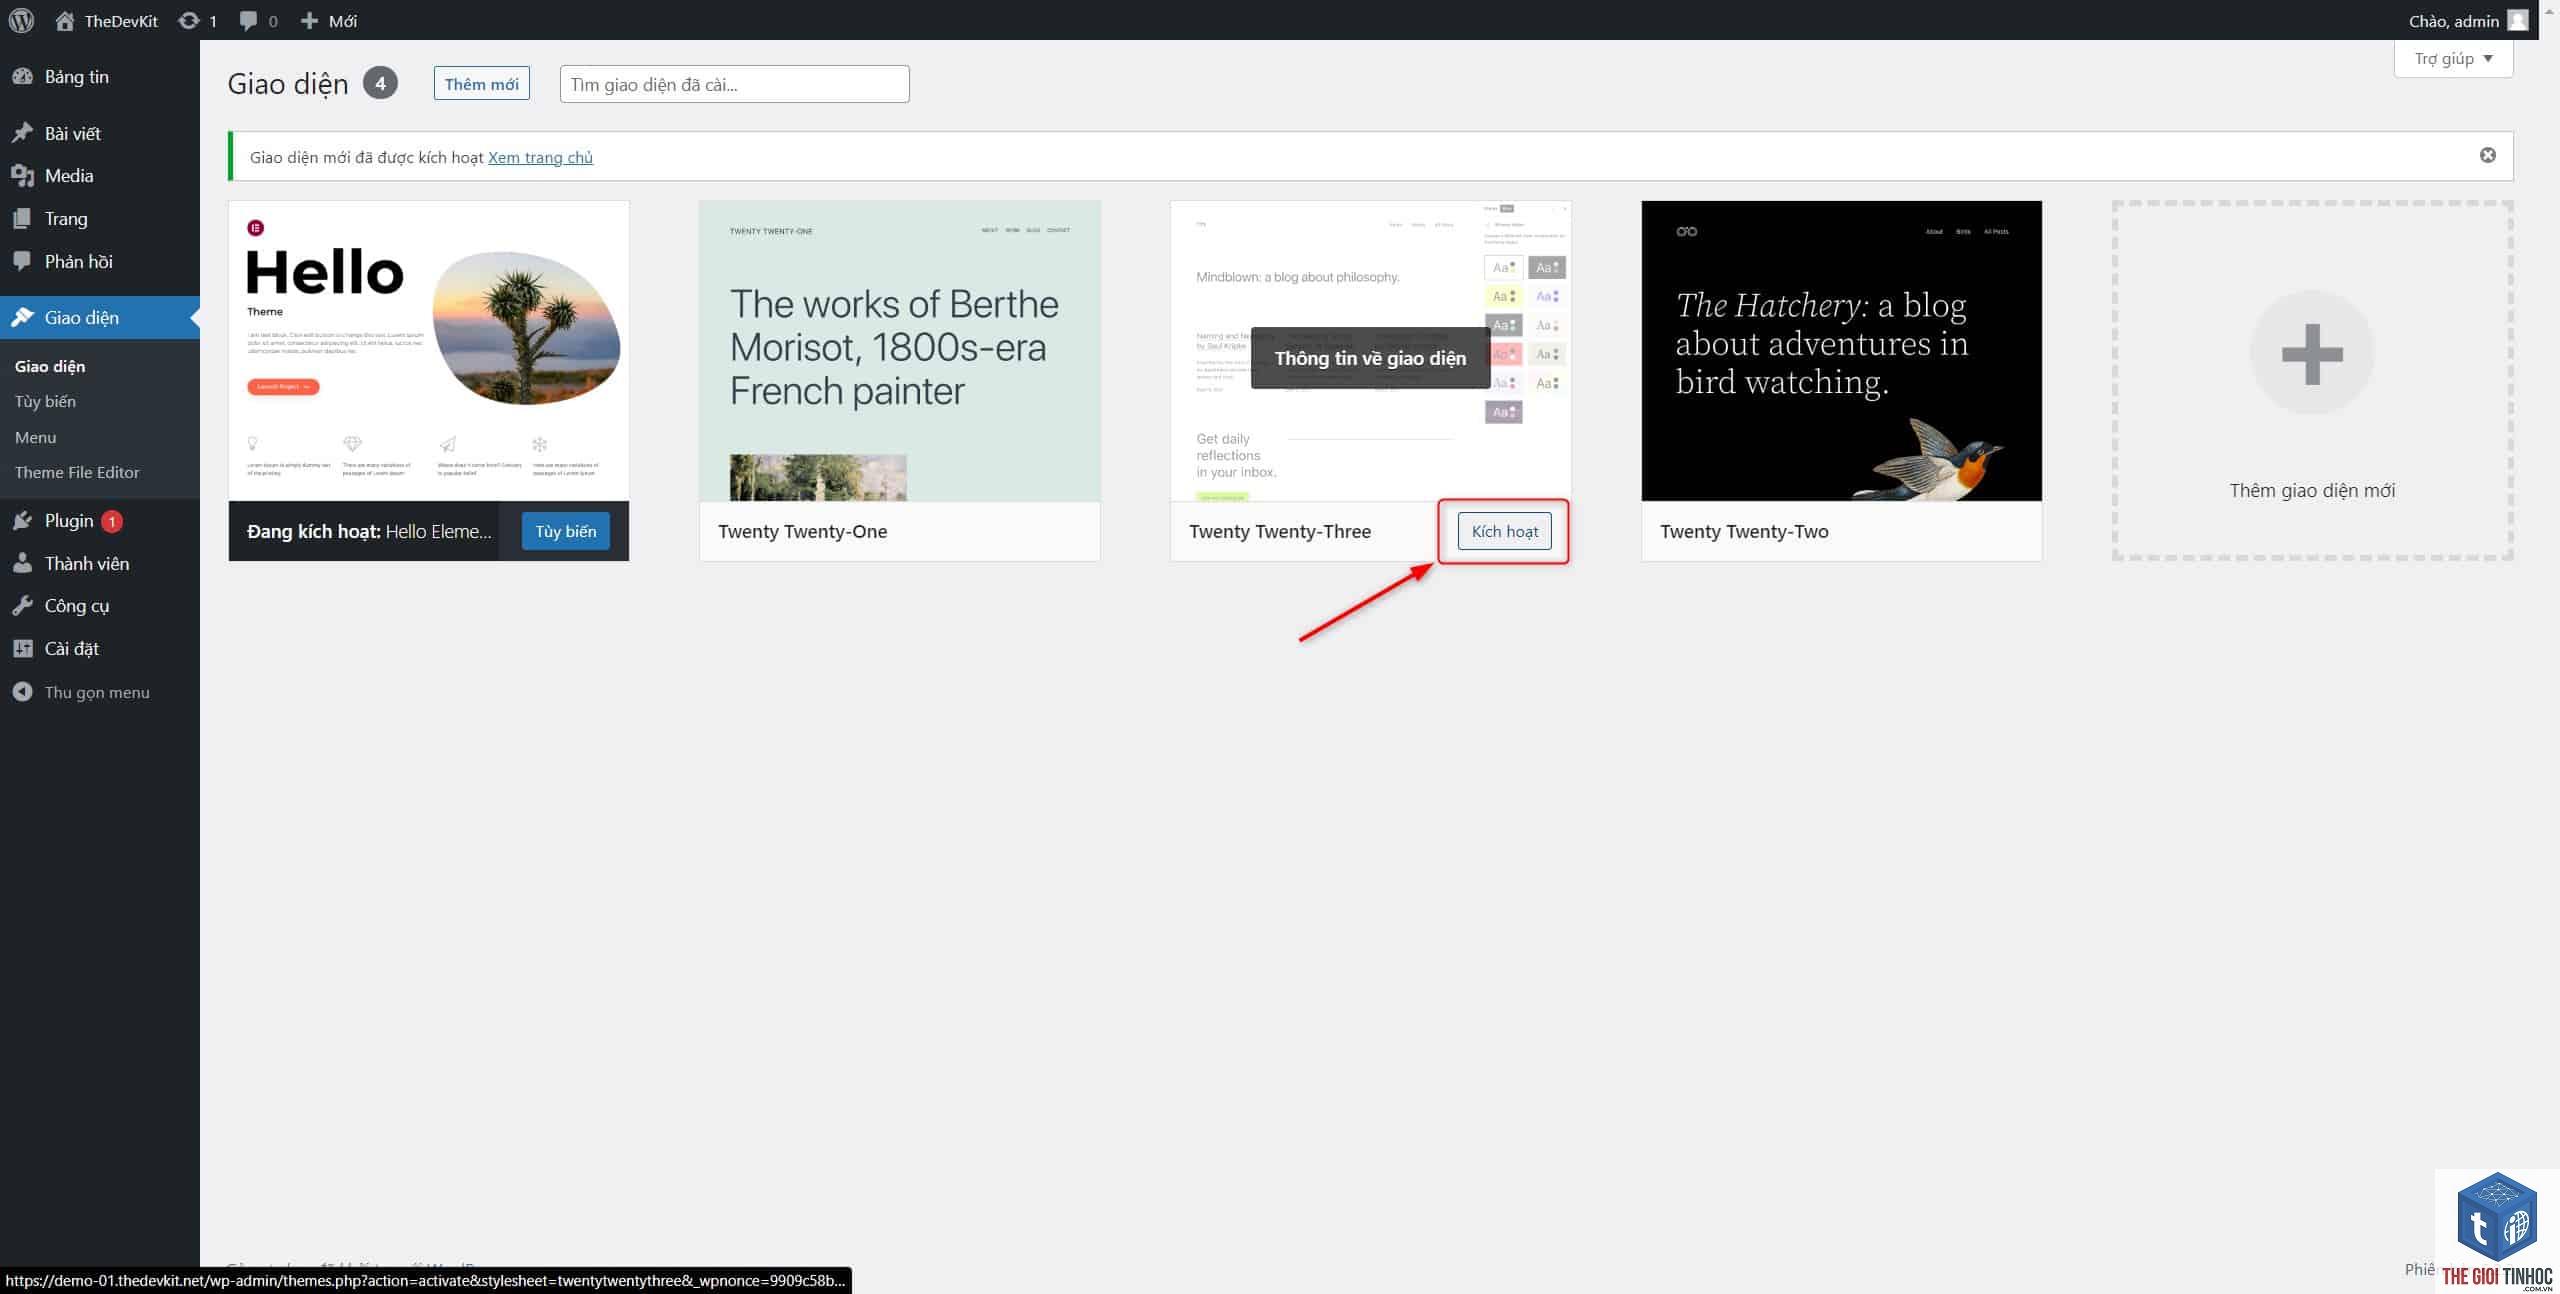Open the Chào, admin account menu
Image resolution: width=2560 pixels, height=1294 pixels.
(2468, 20)
